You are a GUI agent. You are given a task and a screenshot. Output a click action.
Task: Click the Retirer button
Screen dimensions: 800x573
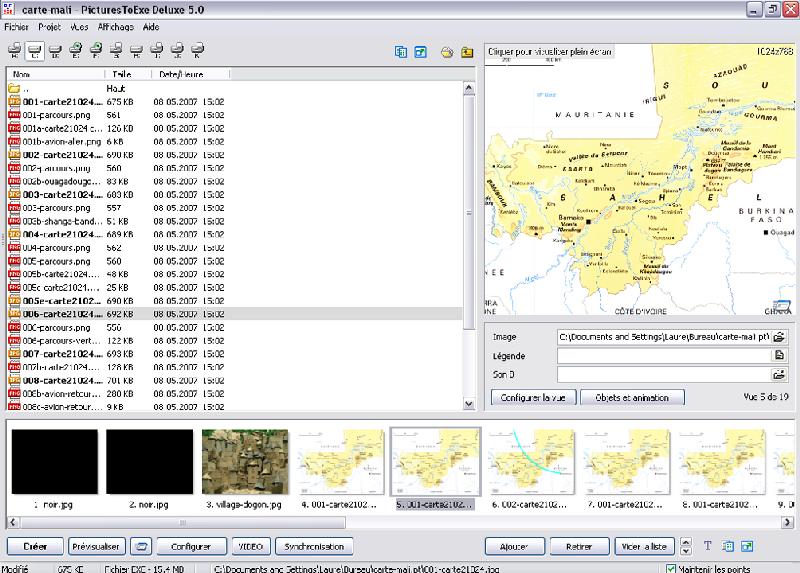[x=579, y=546]
